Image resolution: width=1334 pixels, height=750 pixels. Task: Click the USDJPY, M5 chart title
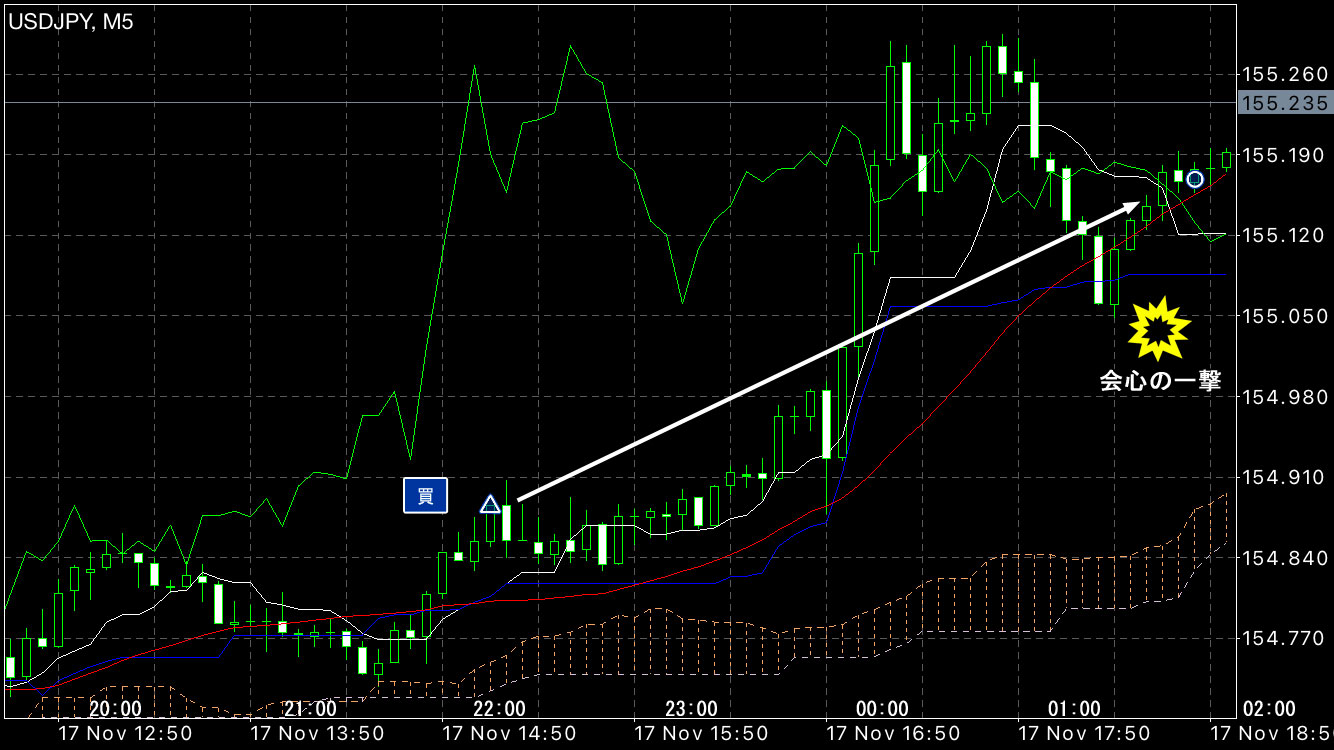(x=71, y=22)
